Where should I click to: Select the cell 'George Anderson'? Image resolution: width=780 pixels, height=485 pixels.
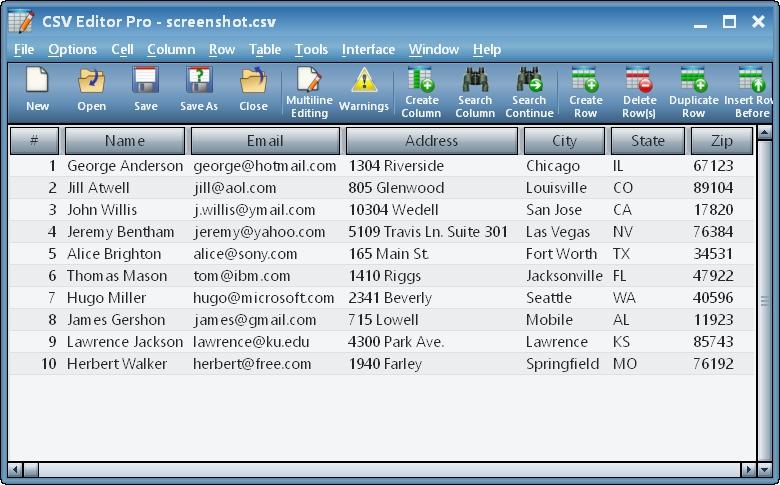pos(125,166)
